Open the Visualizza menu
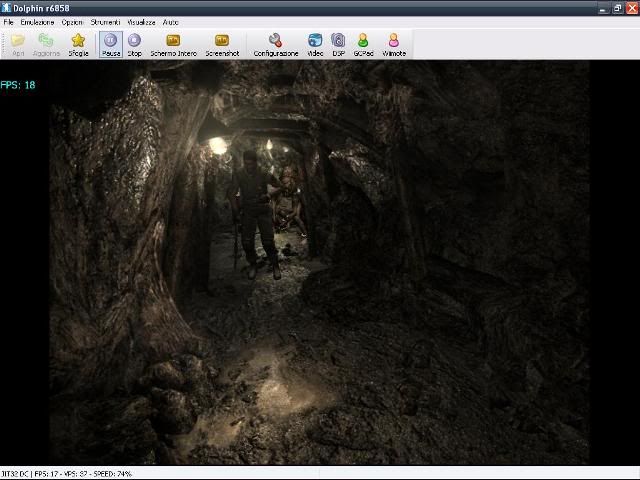Viewport: 640px width, 480px height. pos(141,22)
